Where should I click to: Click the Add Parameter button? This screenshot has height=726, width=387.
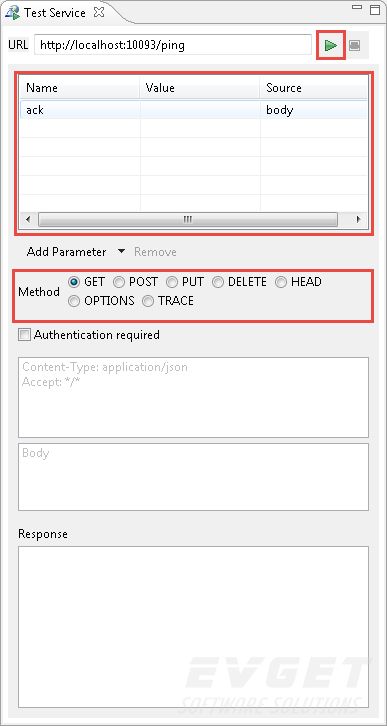point(66,252)
